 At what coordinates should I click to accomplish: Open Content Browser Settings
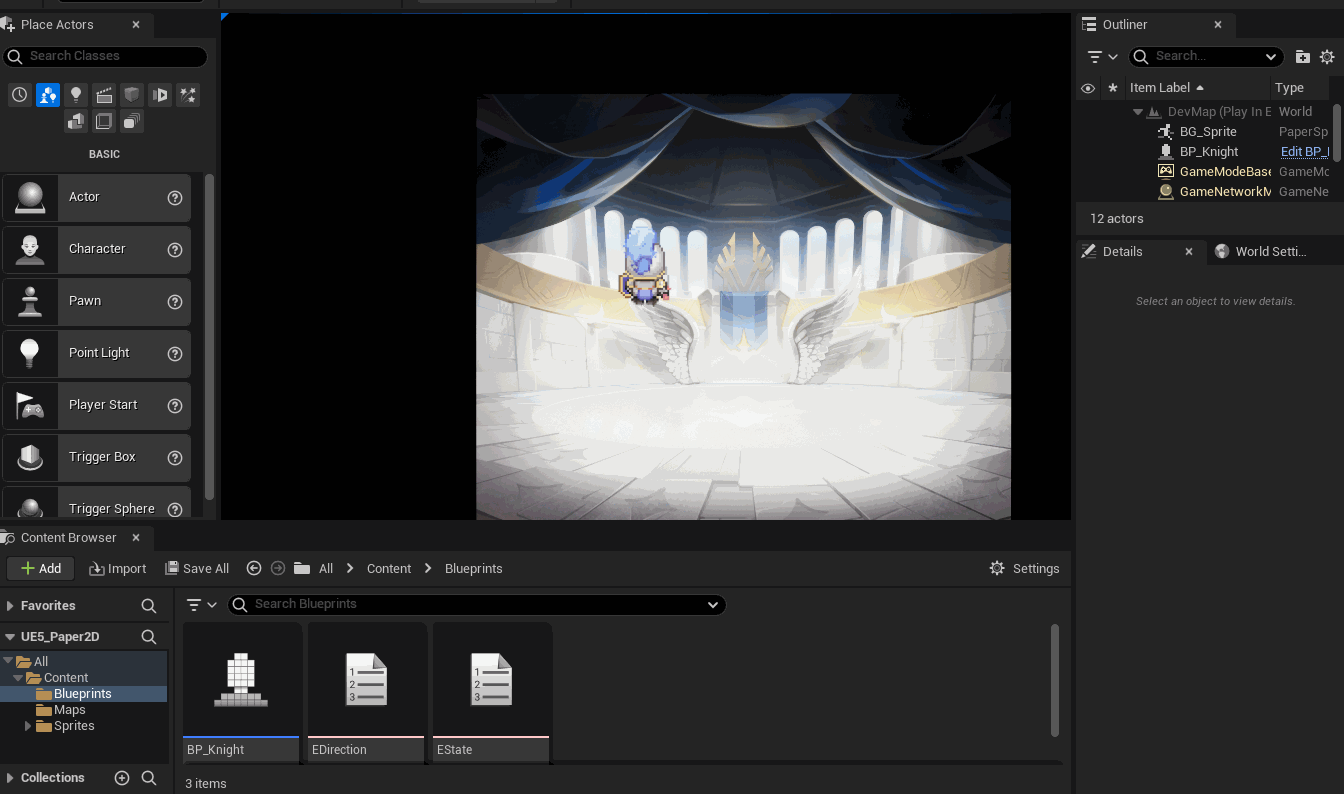pos(1024,568)
